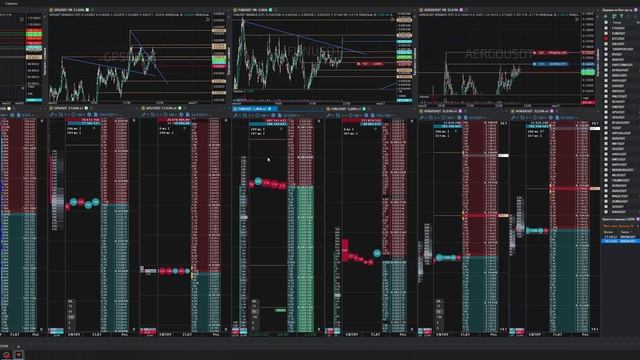This screenshot has height=360, width=640.
Task: Jump to latest bar arrow on AERGOUSDT chart
Action: [577, 19]
